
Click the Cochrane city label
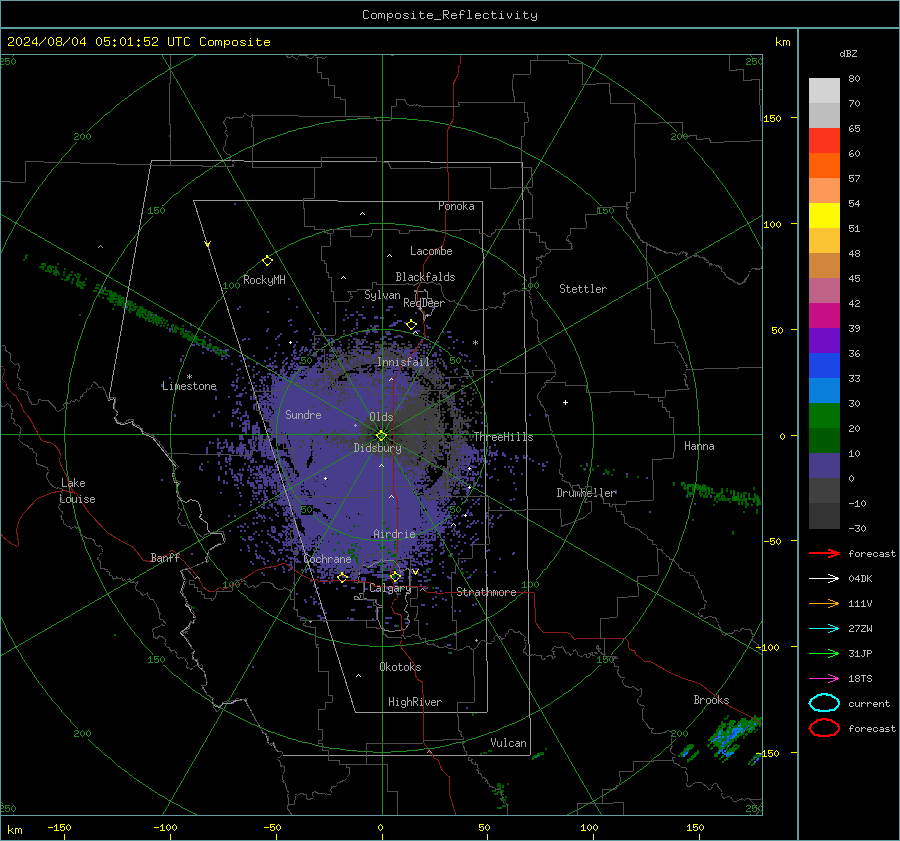[x=327, y=559]
